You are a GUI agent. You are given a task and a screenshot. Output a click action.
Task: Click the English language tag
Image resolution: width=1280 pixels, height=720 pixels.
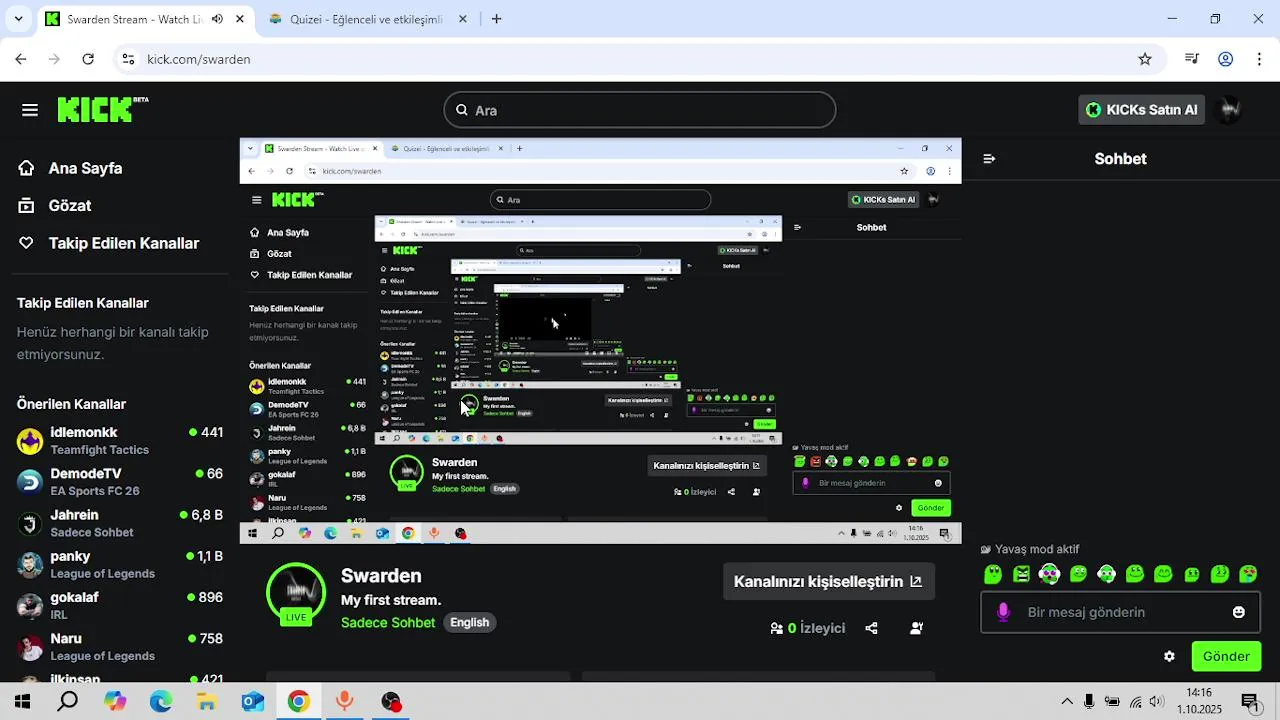pyautogui.click(x=469, y=622)
